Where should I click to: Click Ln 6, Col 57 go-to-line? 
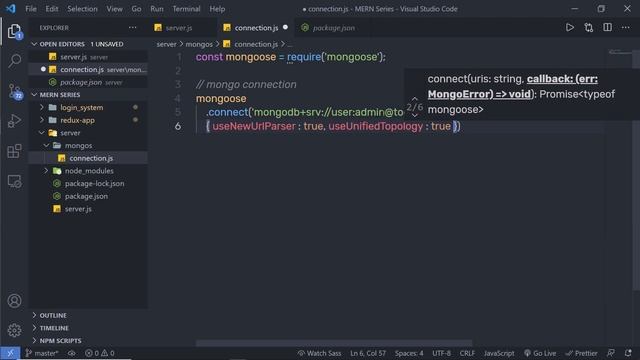click(x=368, y=353)
